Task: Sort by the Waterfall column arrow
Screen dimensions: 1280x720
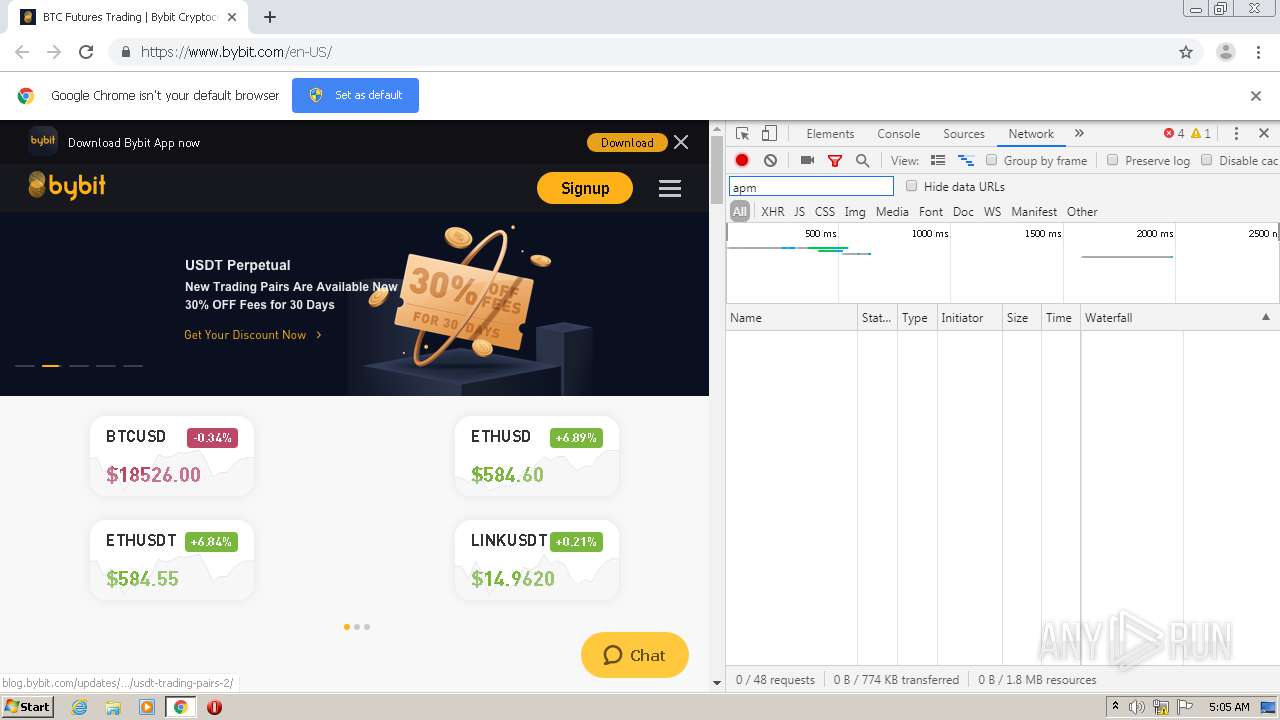Action: click(x=1265, y=317)
